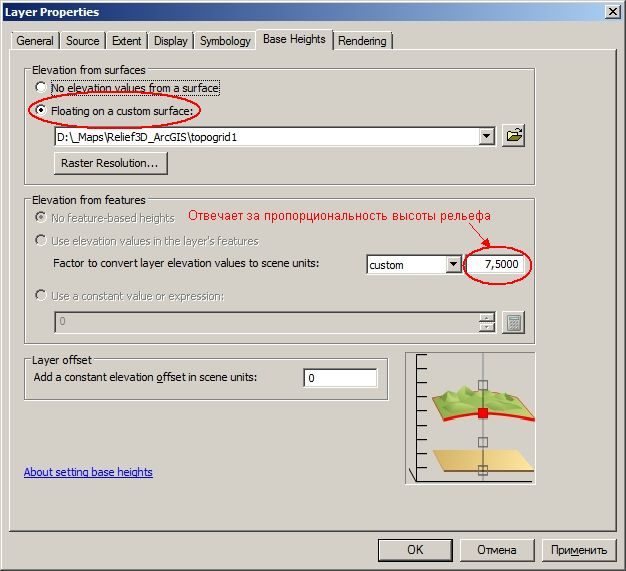Image resolution: width=626 pixels, height=571 pixels.
Task: Close the Layer Properties dialog
Action: pyautogui.click(x=612, y=12)
